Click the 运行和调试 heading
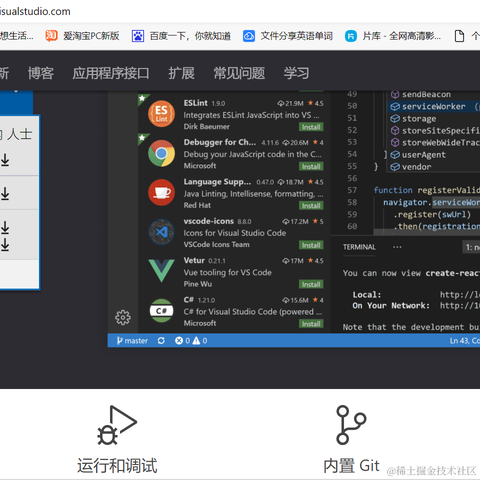 tap(117, 465)
